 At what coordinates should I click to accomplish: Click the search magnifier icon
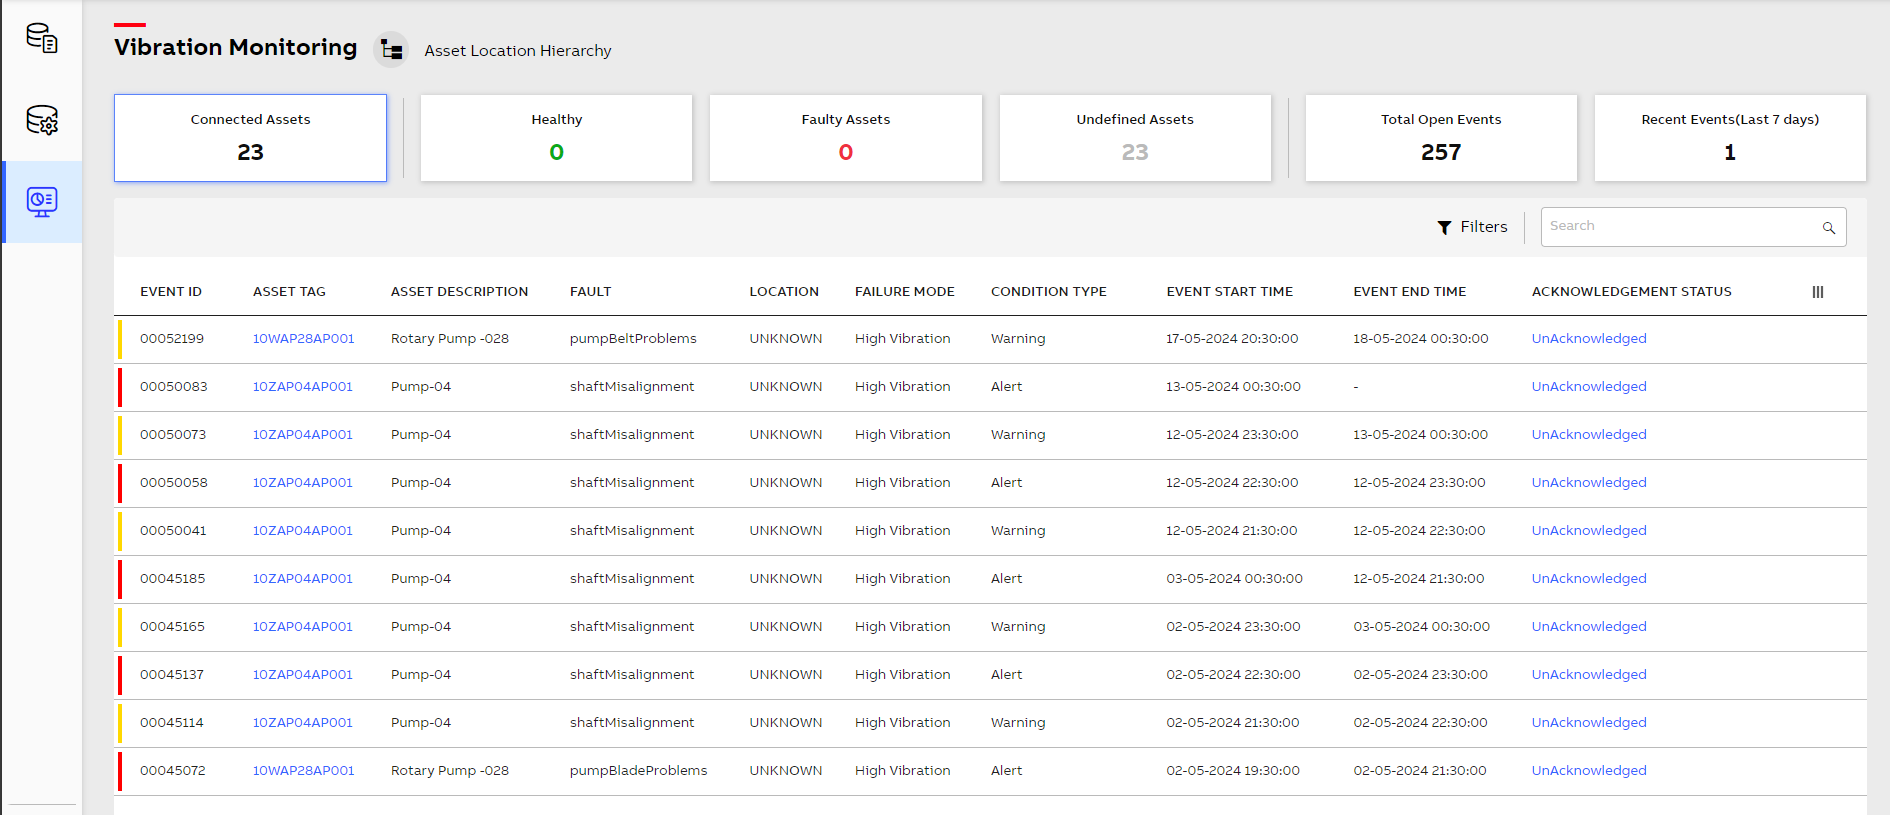point(1828,228)
